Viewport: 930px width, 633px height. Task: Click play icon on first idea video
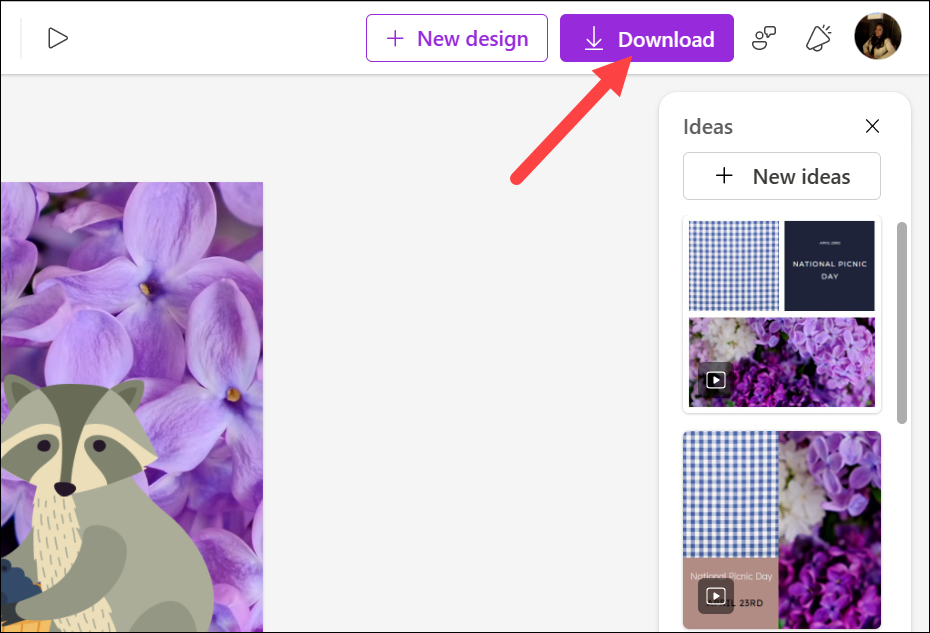(716, 380)
